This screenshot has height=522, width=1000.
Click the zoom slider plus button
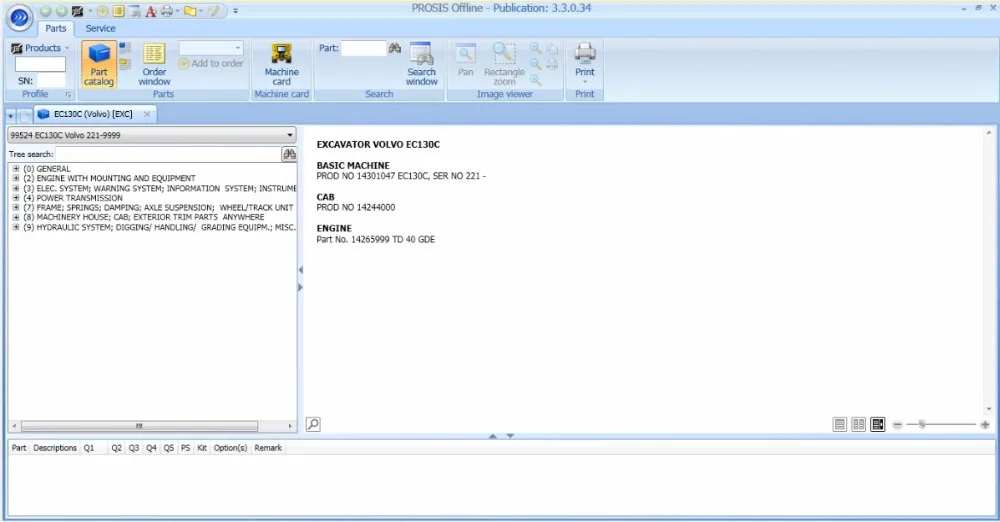[x=985, y=425]
